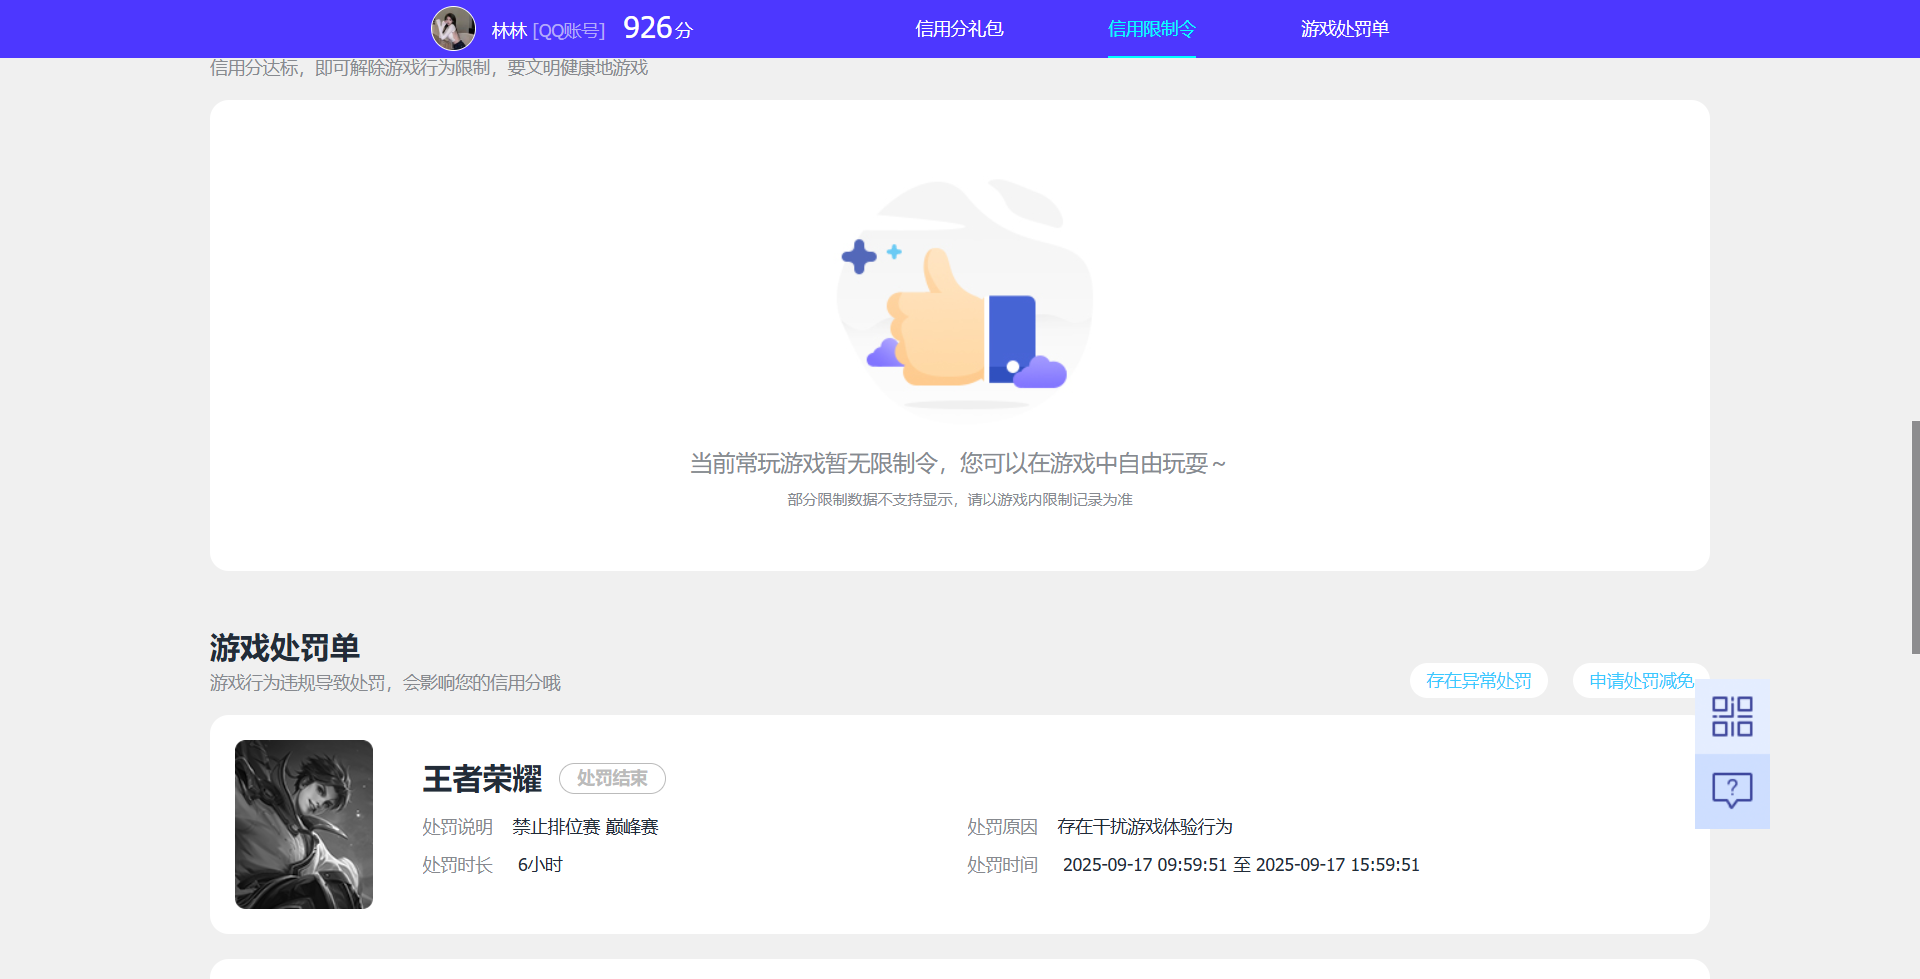Click the 处罚结束 status badge
The width and height of the screenshot is (1920, 979).
tap(612, 778)
